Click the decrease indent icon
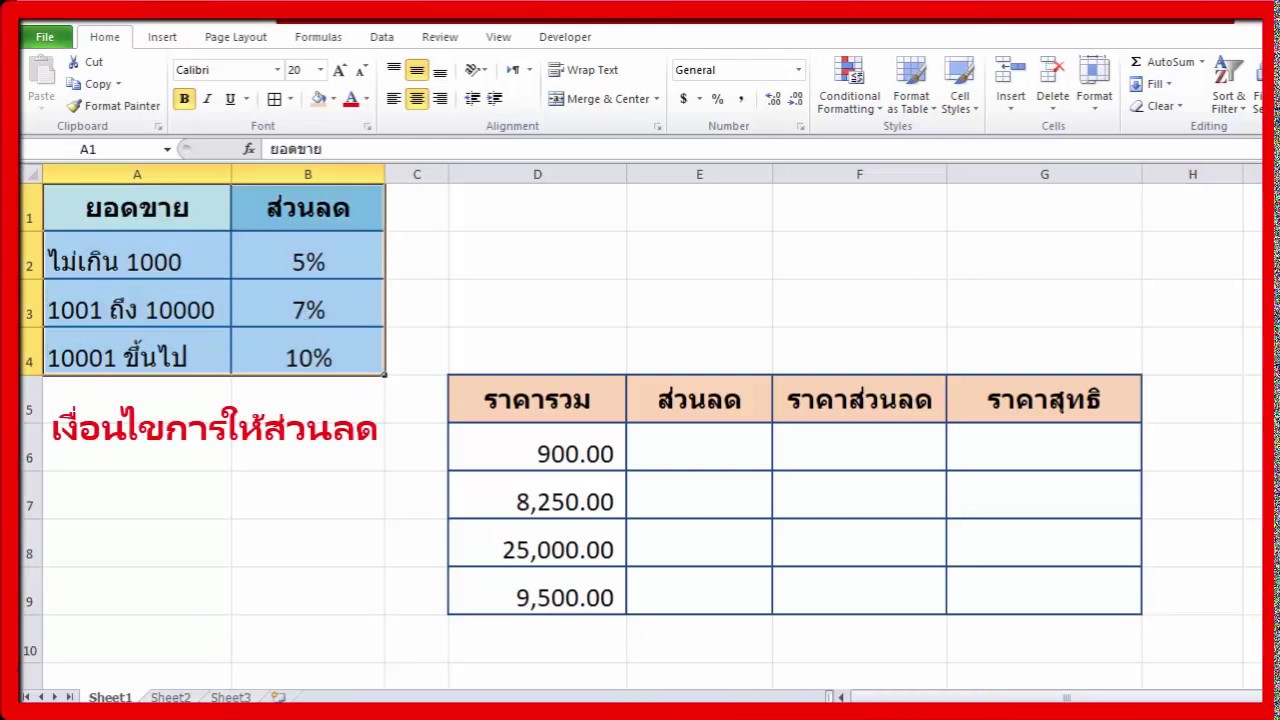This screenshot has width=1280, height=720. pyautogui.click(x=473, y=99)
